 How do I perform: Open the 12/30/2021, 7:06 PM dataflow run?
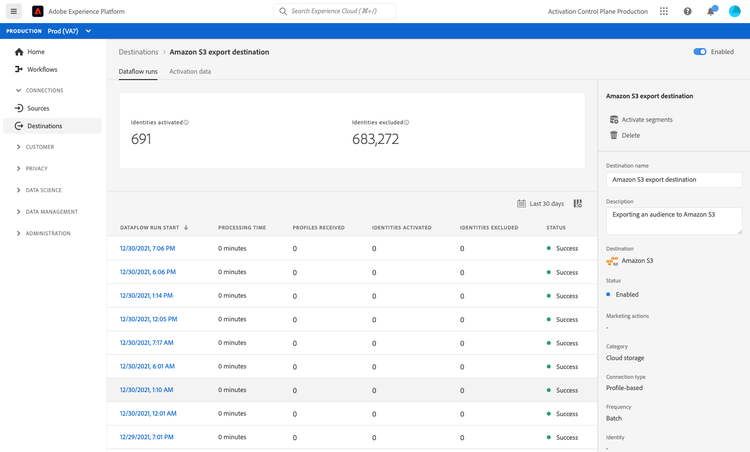click(147, 248)
